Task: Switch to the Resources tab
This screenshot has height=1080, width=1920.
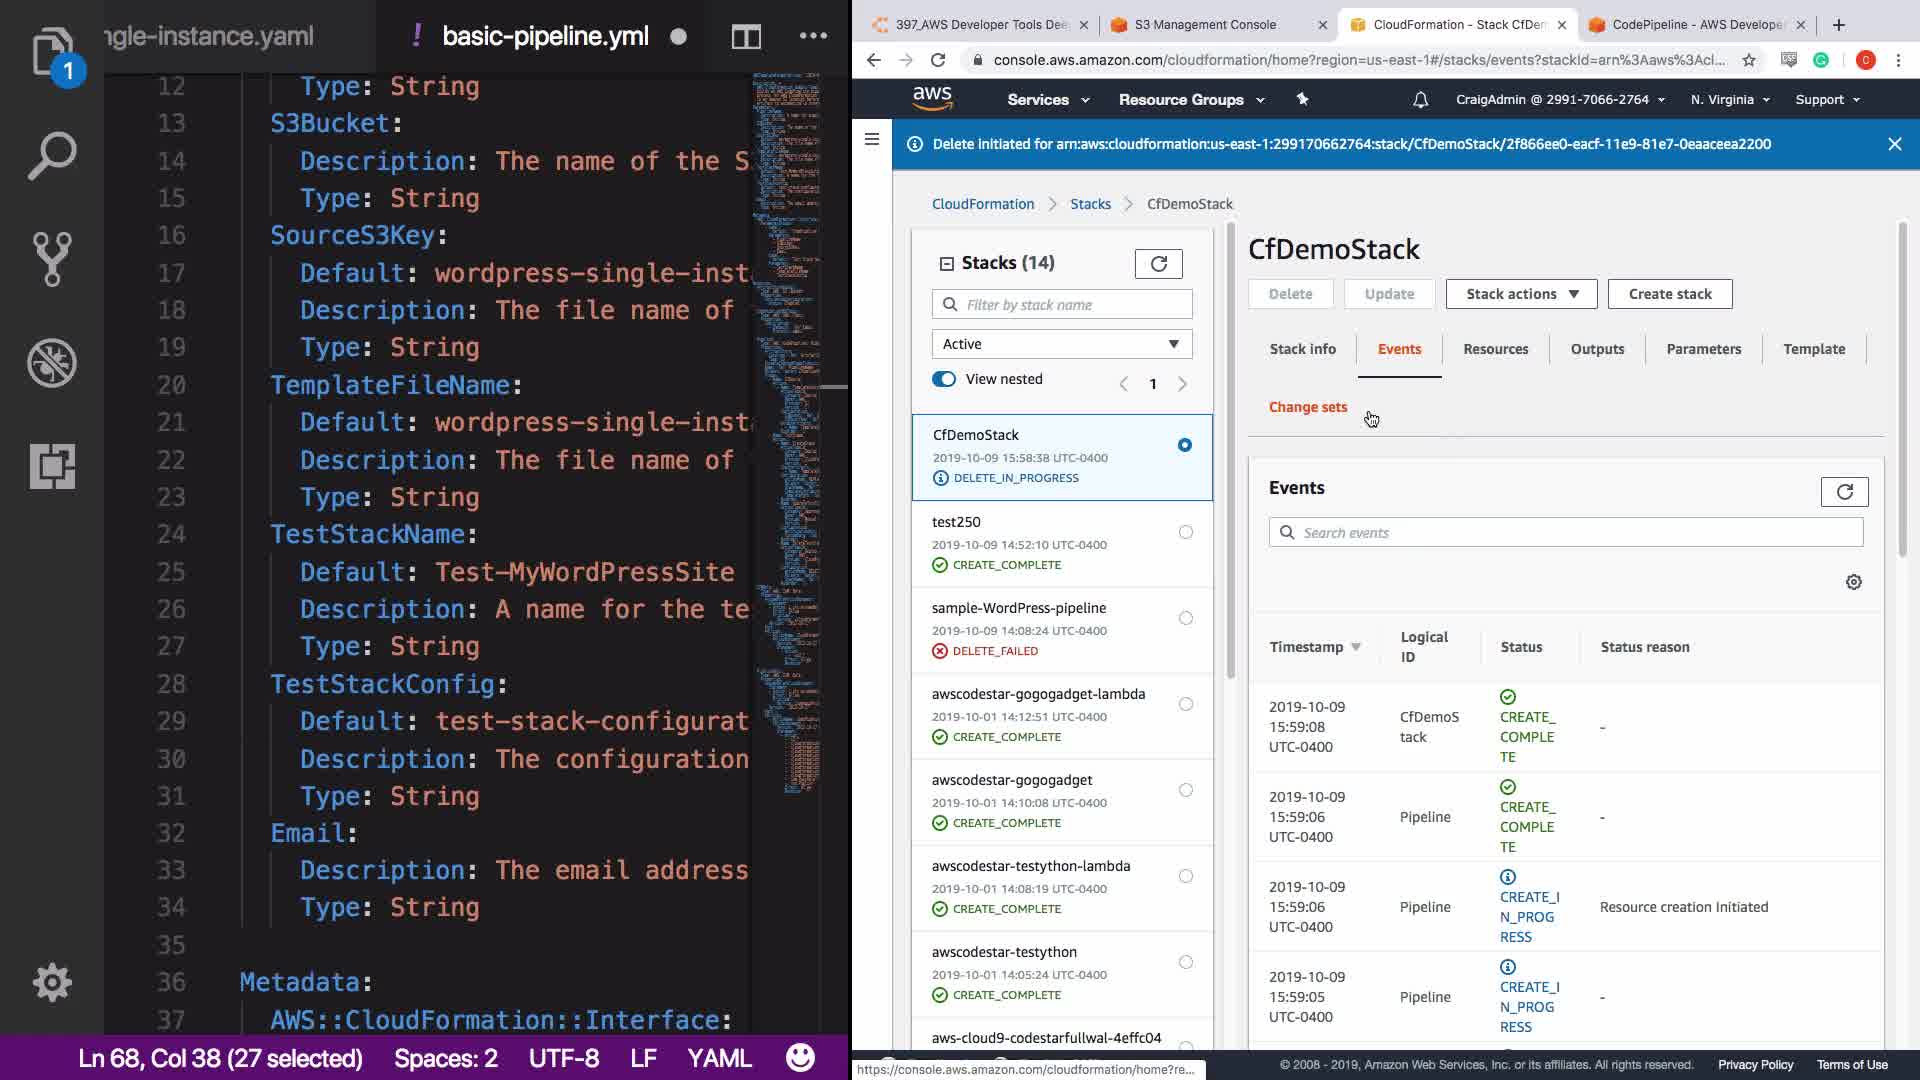Action: pyautogui.click(x=1495, y=349)
